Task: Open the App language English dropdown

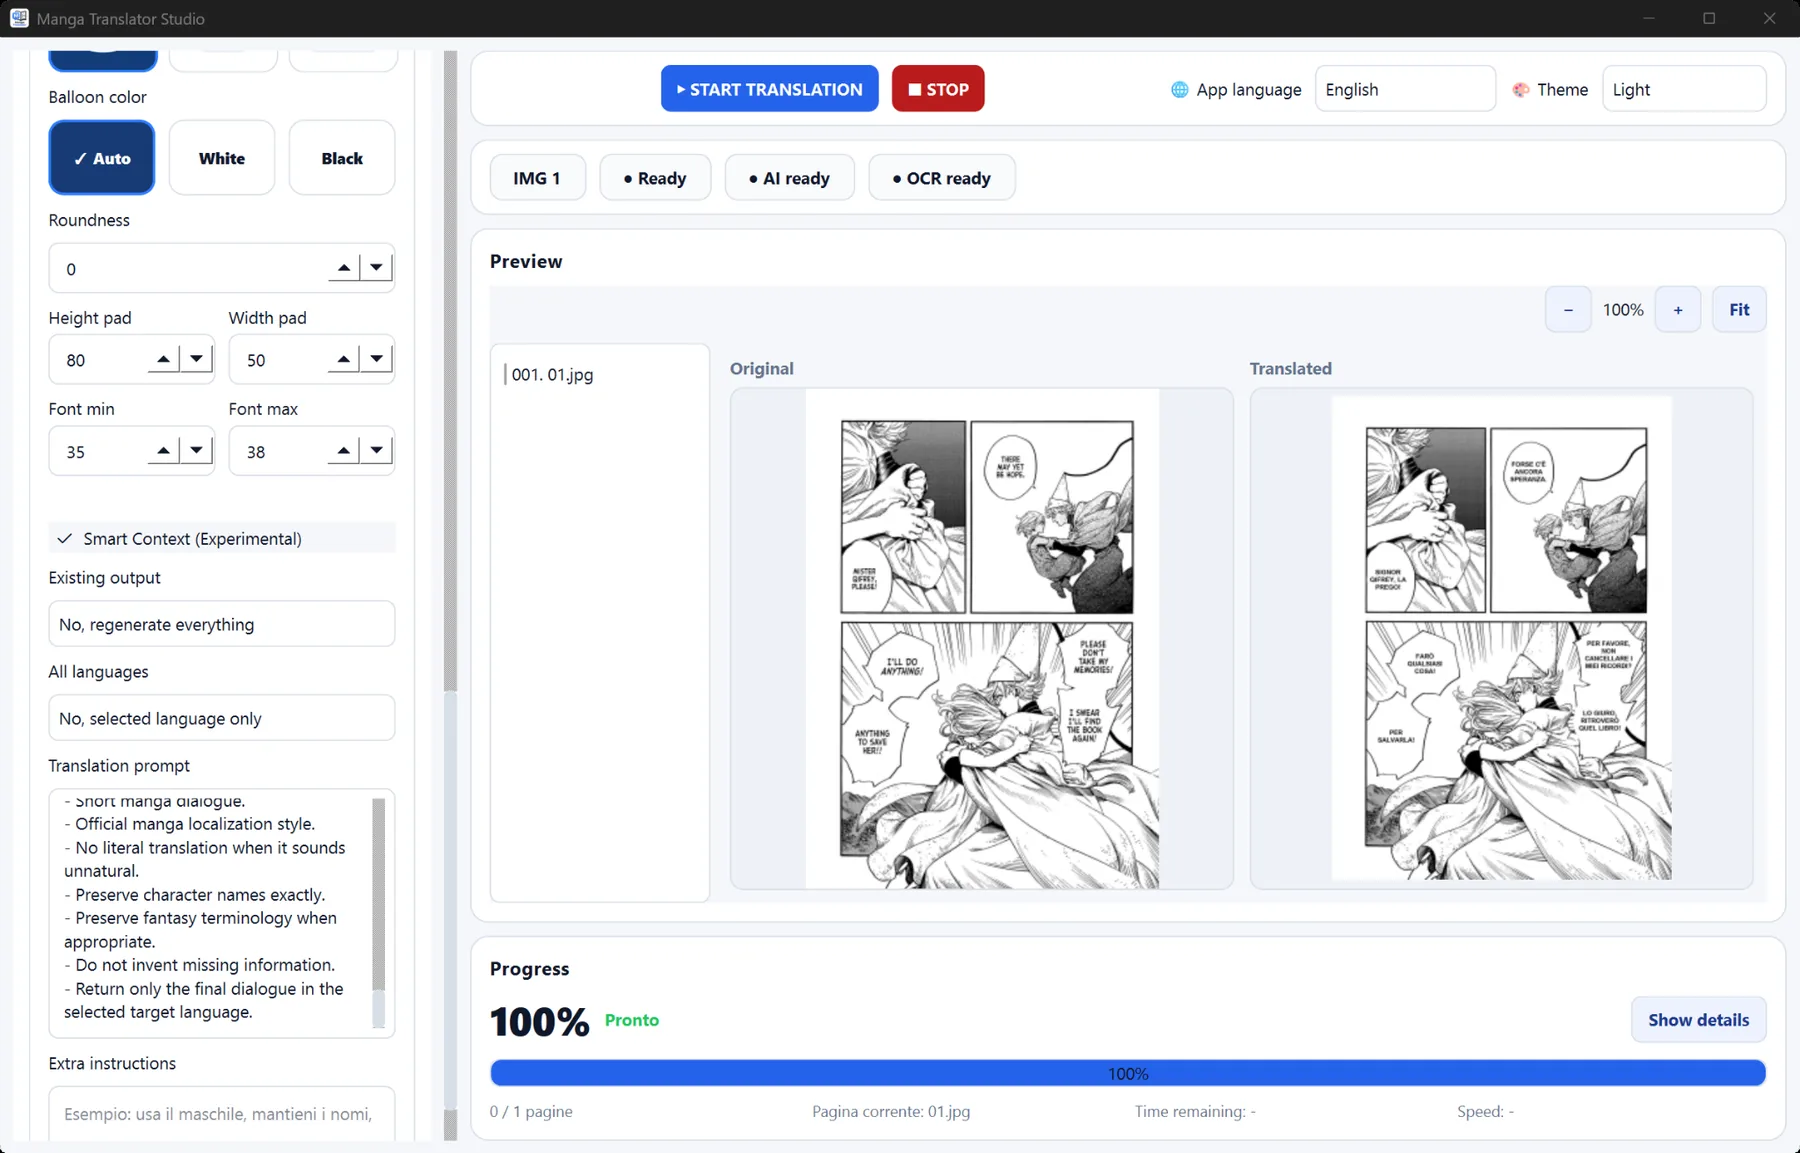Action: click(x=1405, y=89)
